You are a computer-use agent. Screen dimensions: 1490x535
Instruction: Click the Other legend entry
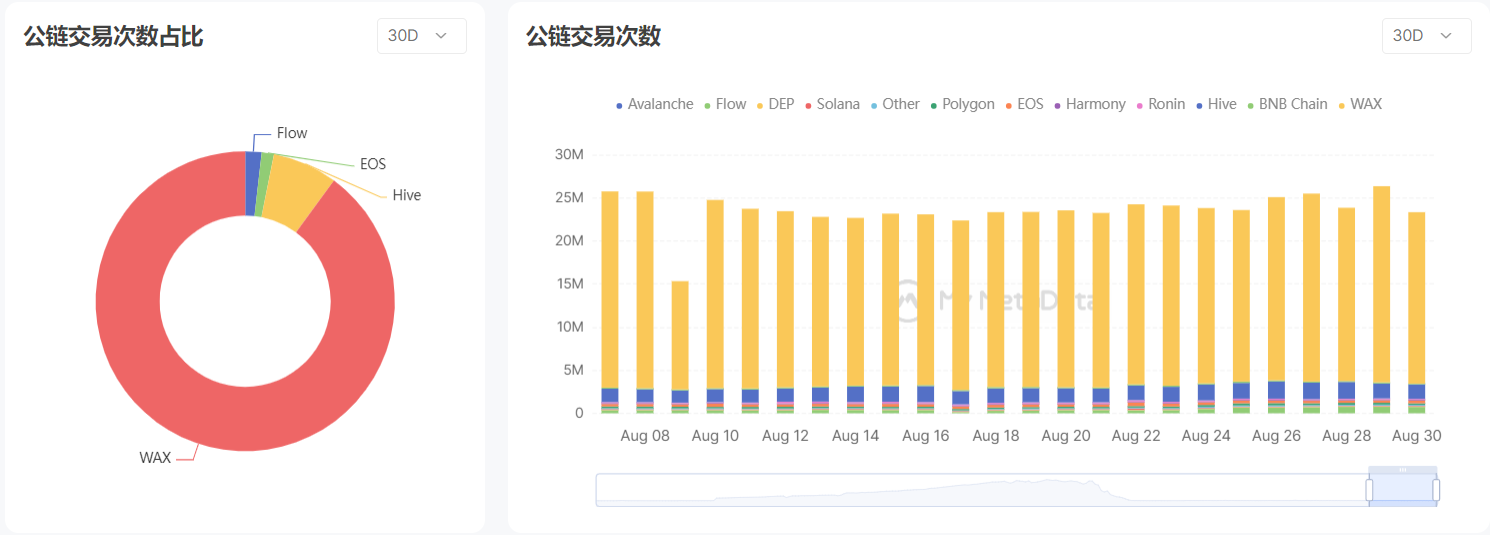pyautogui.click(x=893, y=104)
